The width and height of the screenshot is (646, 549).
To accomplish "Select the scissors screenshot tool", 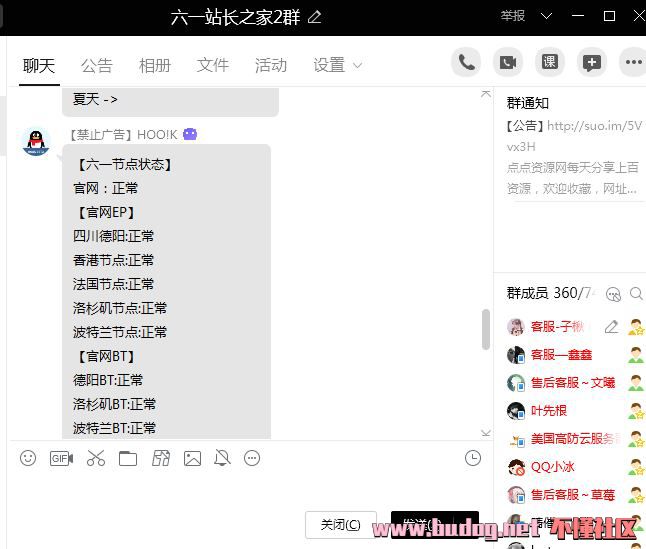I will (96, 458).
